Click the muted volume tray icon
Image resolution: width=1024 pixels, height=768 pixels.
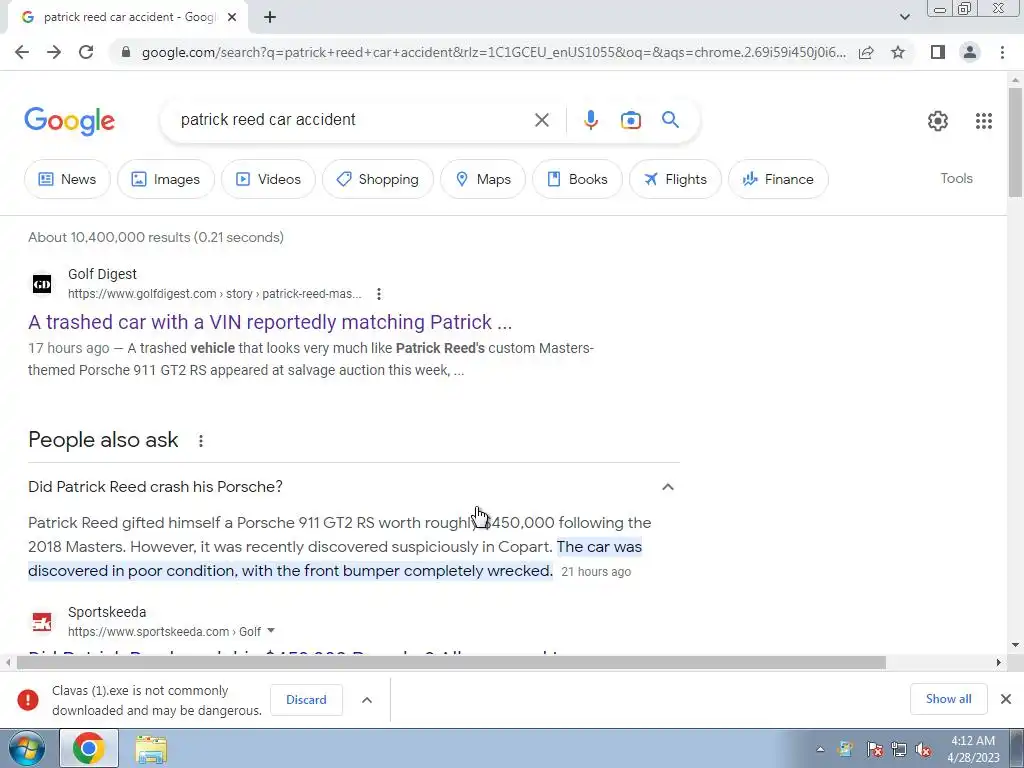(x=923, y=750)
